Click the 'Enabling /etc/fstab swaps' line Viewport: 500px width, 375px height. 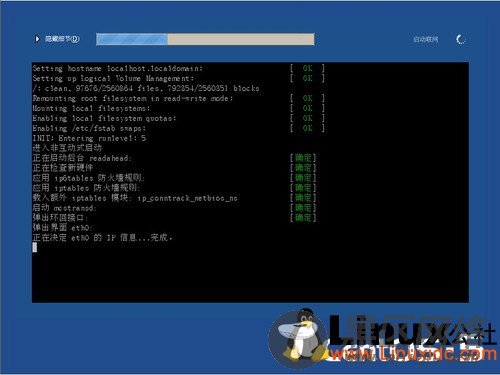89,129
